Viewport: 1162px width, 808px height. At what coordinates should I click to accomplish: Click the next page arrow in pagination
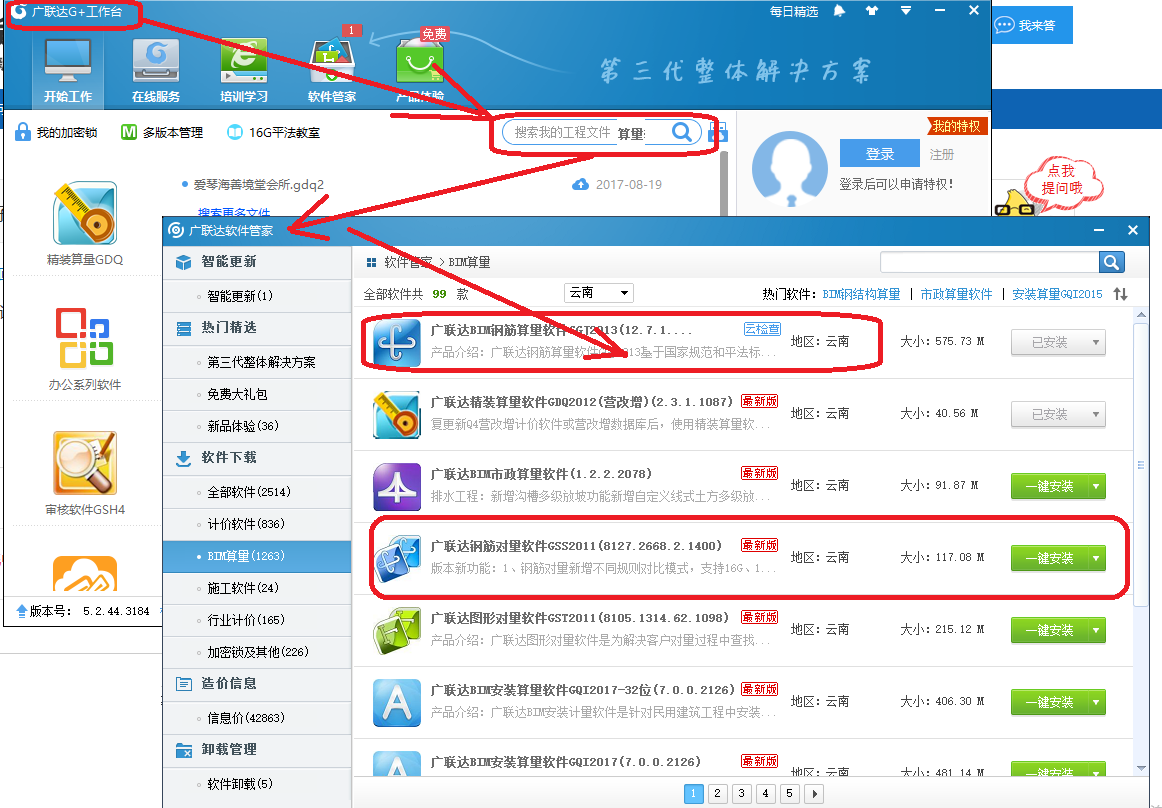click(814, 793)
